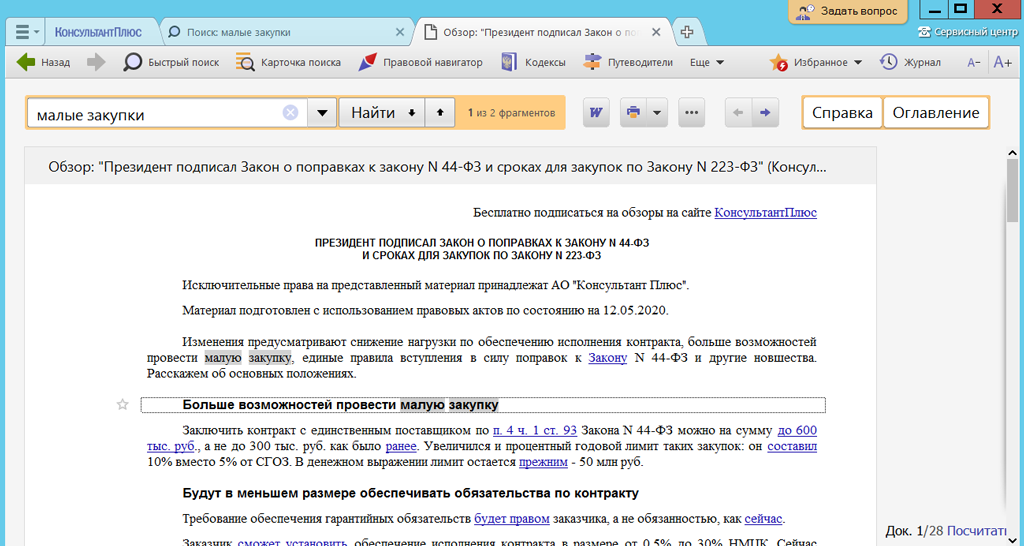Screen dimensions: 1024x546
Task: Expand search history dropdown arrow
Action: pos(322,113)
